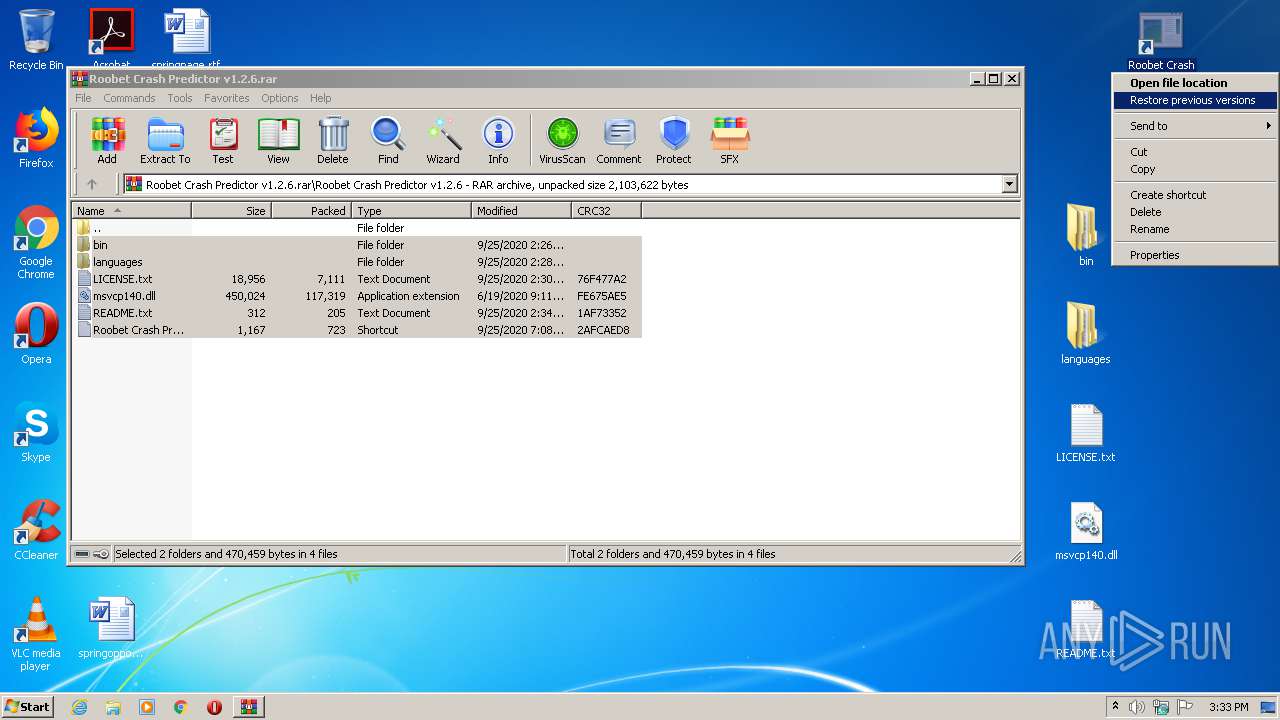
Task: Click the Protect shield icon
Action: pyautogui.click(x=674, y=141)
